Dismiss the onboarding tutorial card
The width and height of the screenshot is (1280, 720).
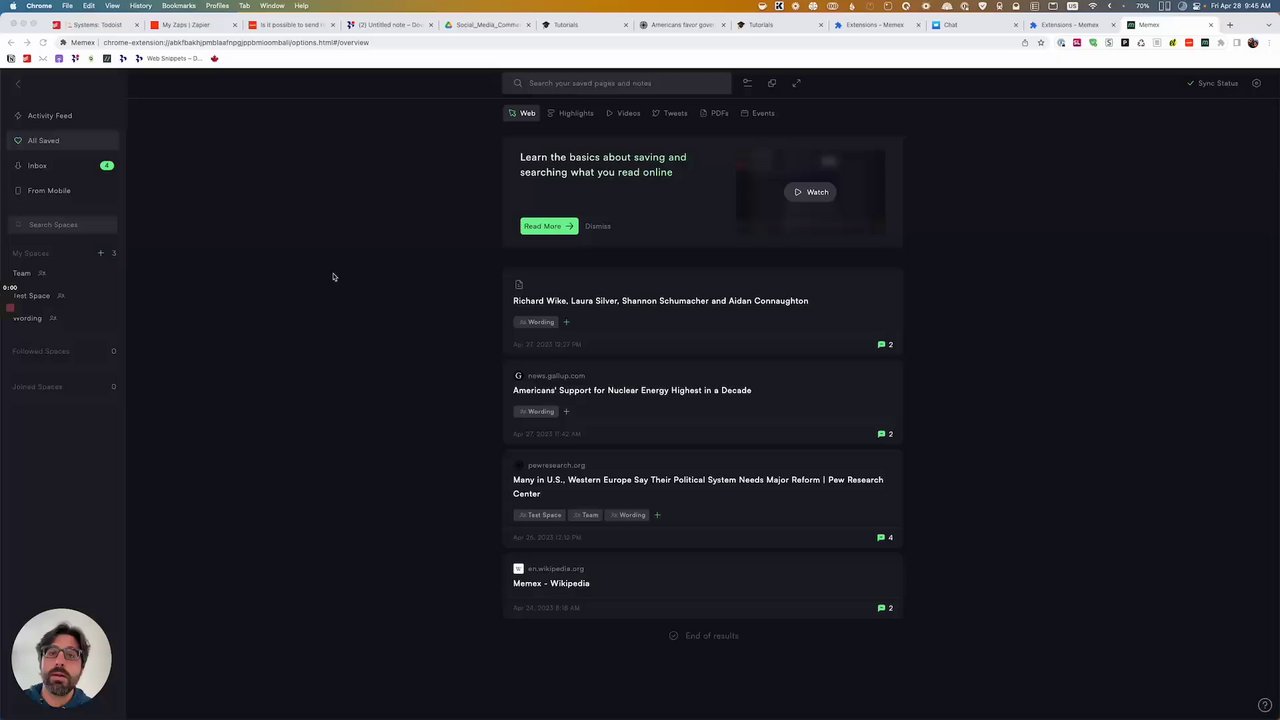[x=597, y=226]
